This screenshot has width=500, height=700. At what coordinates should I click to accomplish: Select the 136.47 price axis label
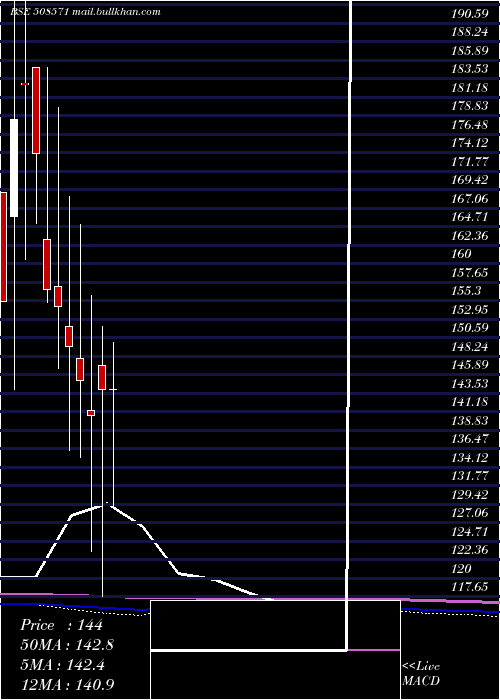point(470,439)
